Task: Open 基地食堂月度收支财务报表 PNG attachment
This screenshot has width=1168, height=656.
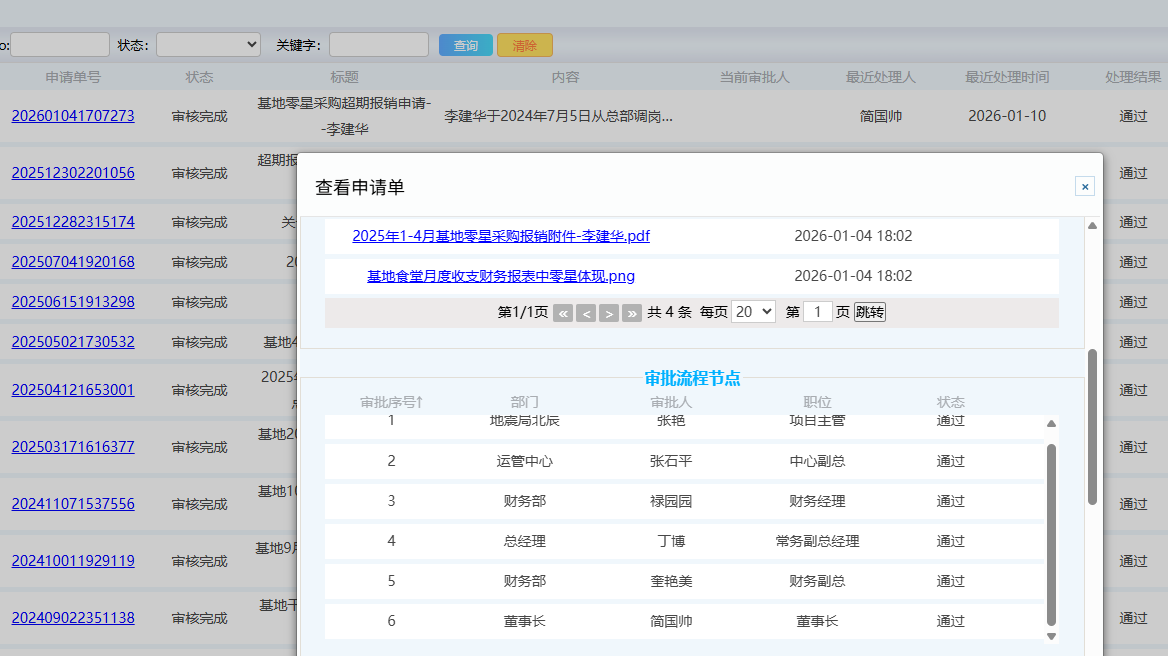Action: 501,276
